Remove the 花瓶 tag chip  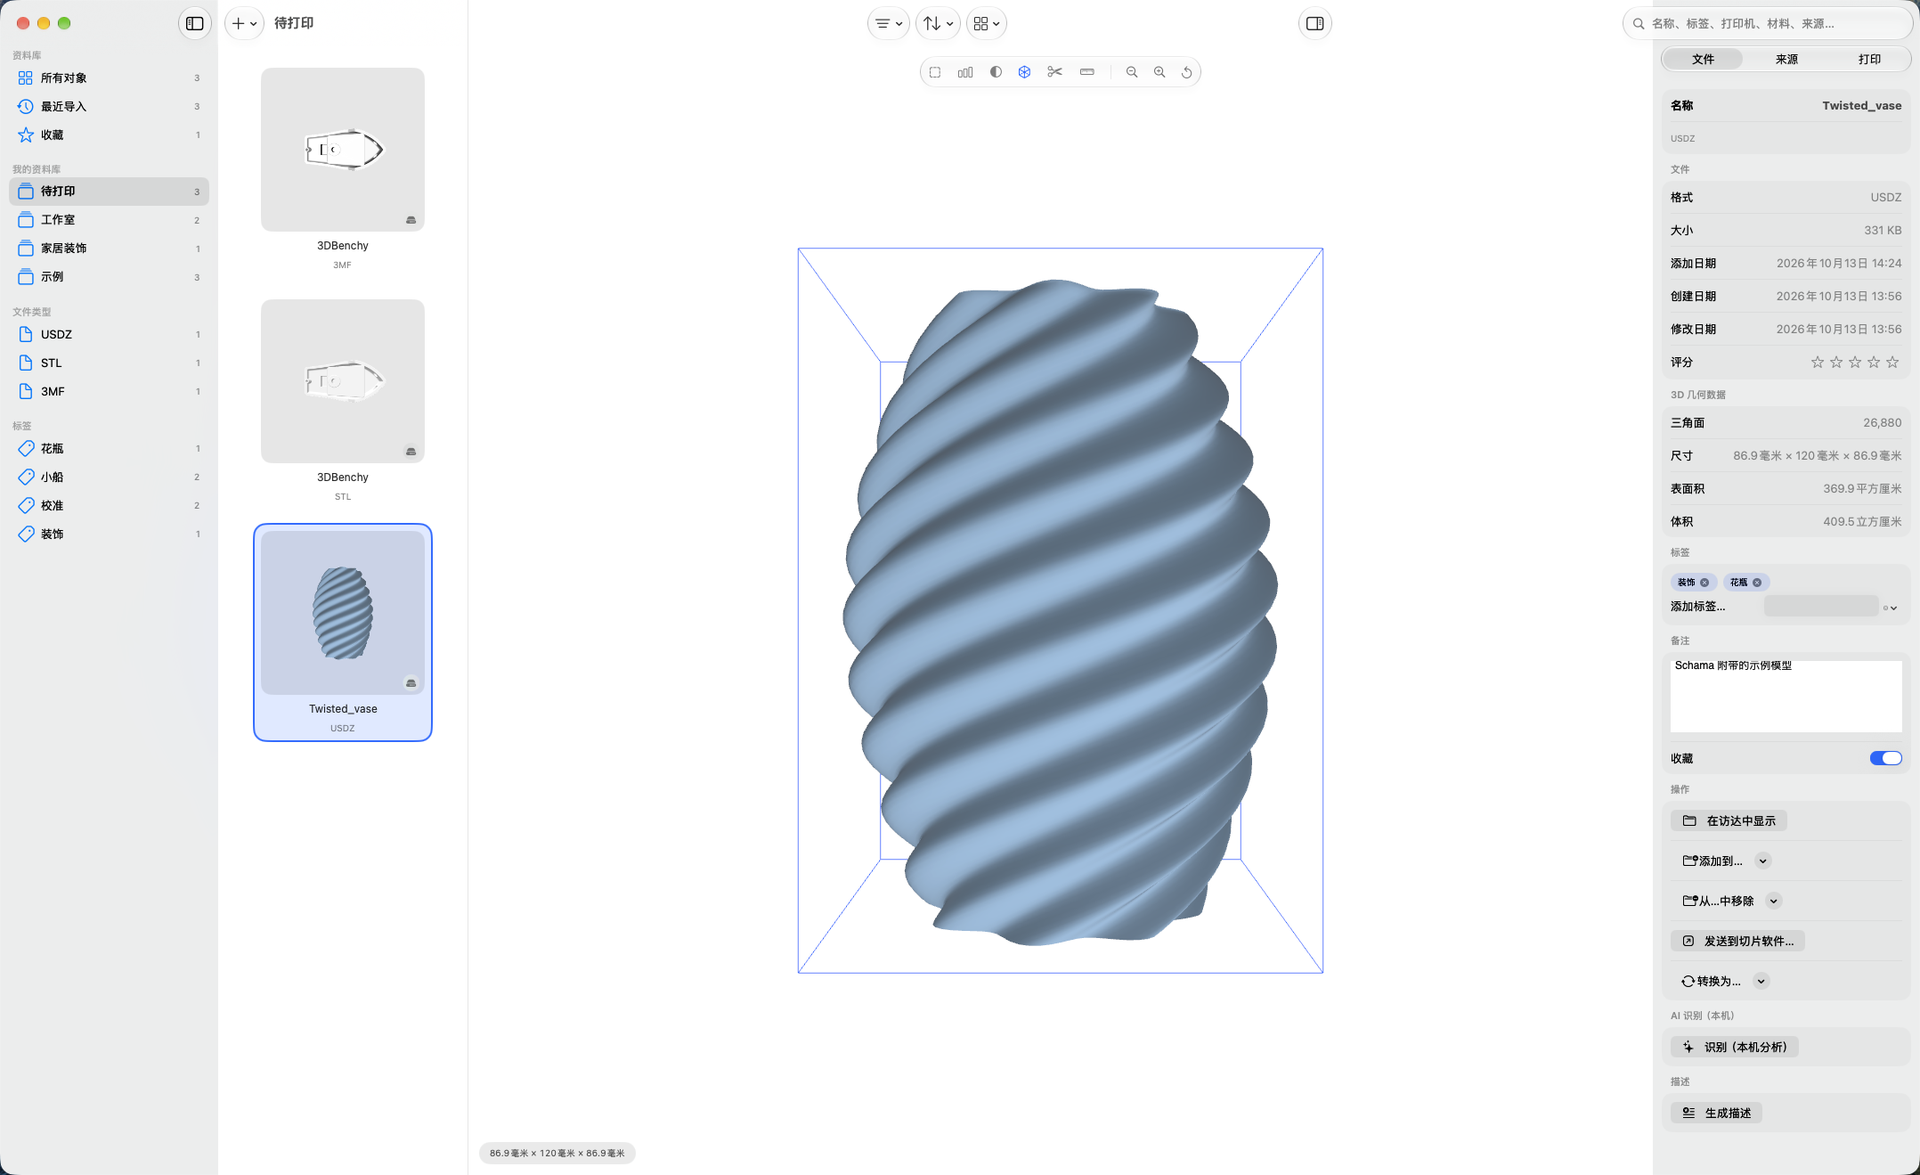(x=1757, y=582)
